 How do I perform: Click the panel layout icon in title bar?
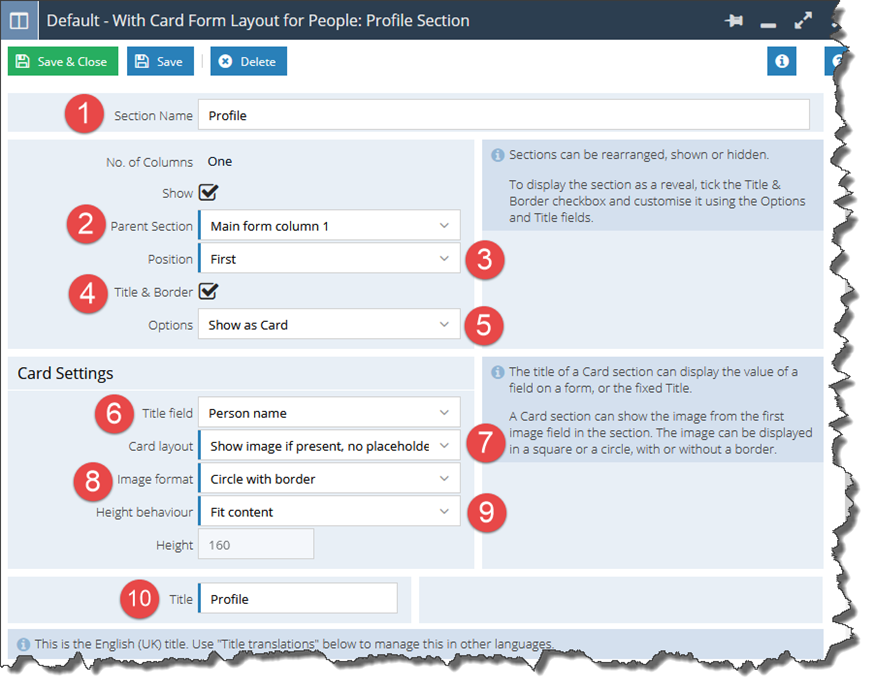(x=19, y=21)
